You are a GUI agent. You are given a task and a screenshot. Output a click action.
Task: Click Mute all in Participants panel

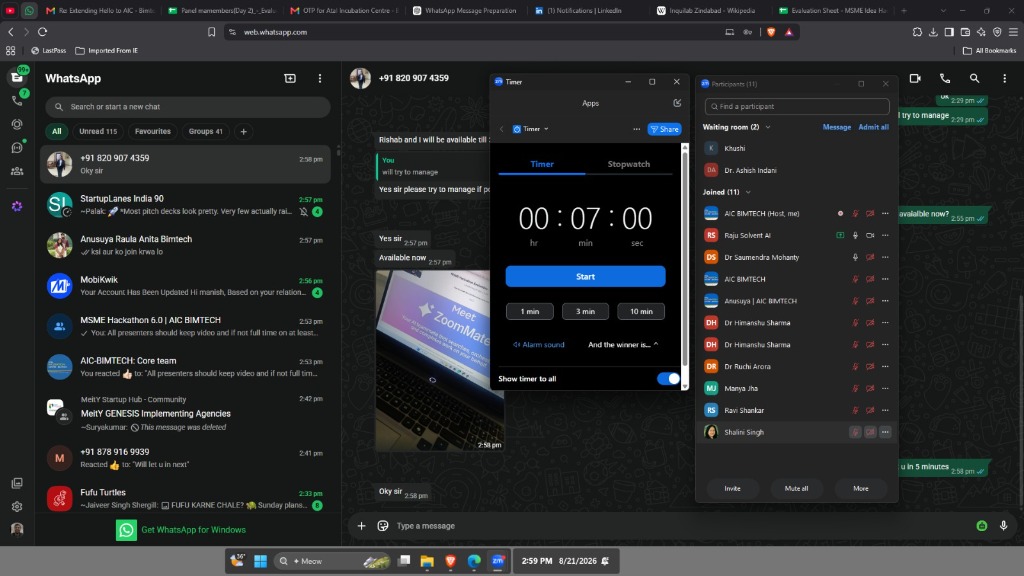[x=796, y=488]
